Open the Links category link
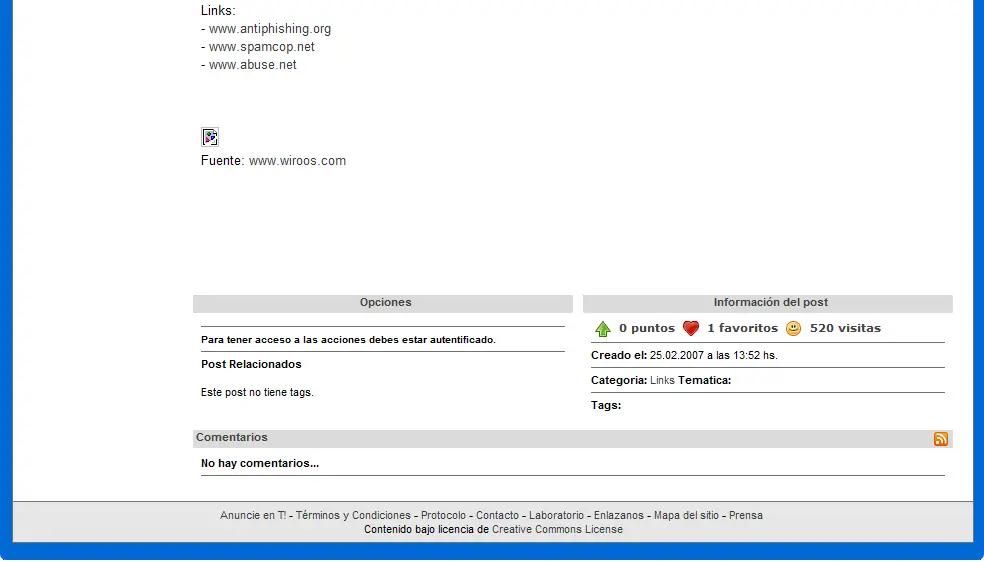984x562 pixels. point(662,380)
